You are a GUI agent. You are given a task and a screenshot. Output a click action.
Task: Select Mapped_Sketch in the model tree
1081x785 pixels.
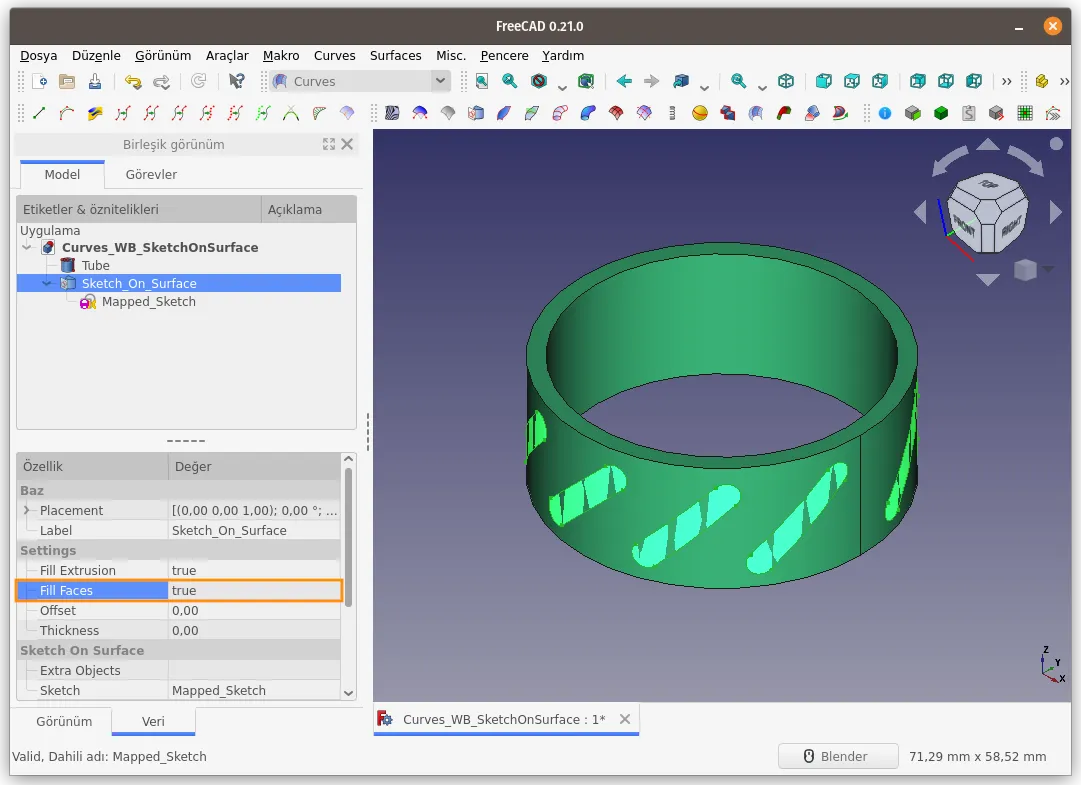click(x=148, y=301)
